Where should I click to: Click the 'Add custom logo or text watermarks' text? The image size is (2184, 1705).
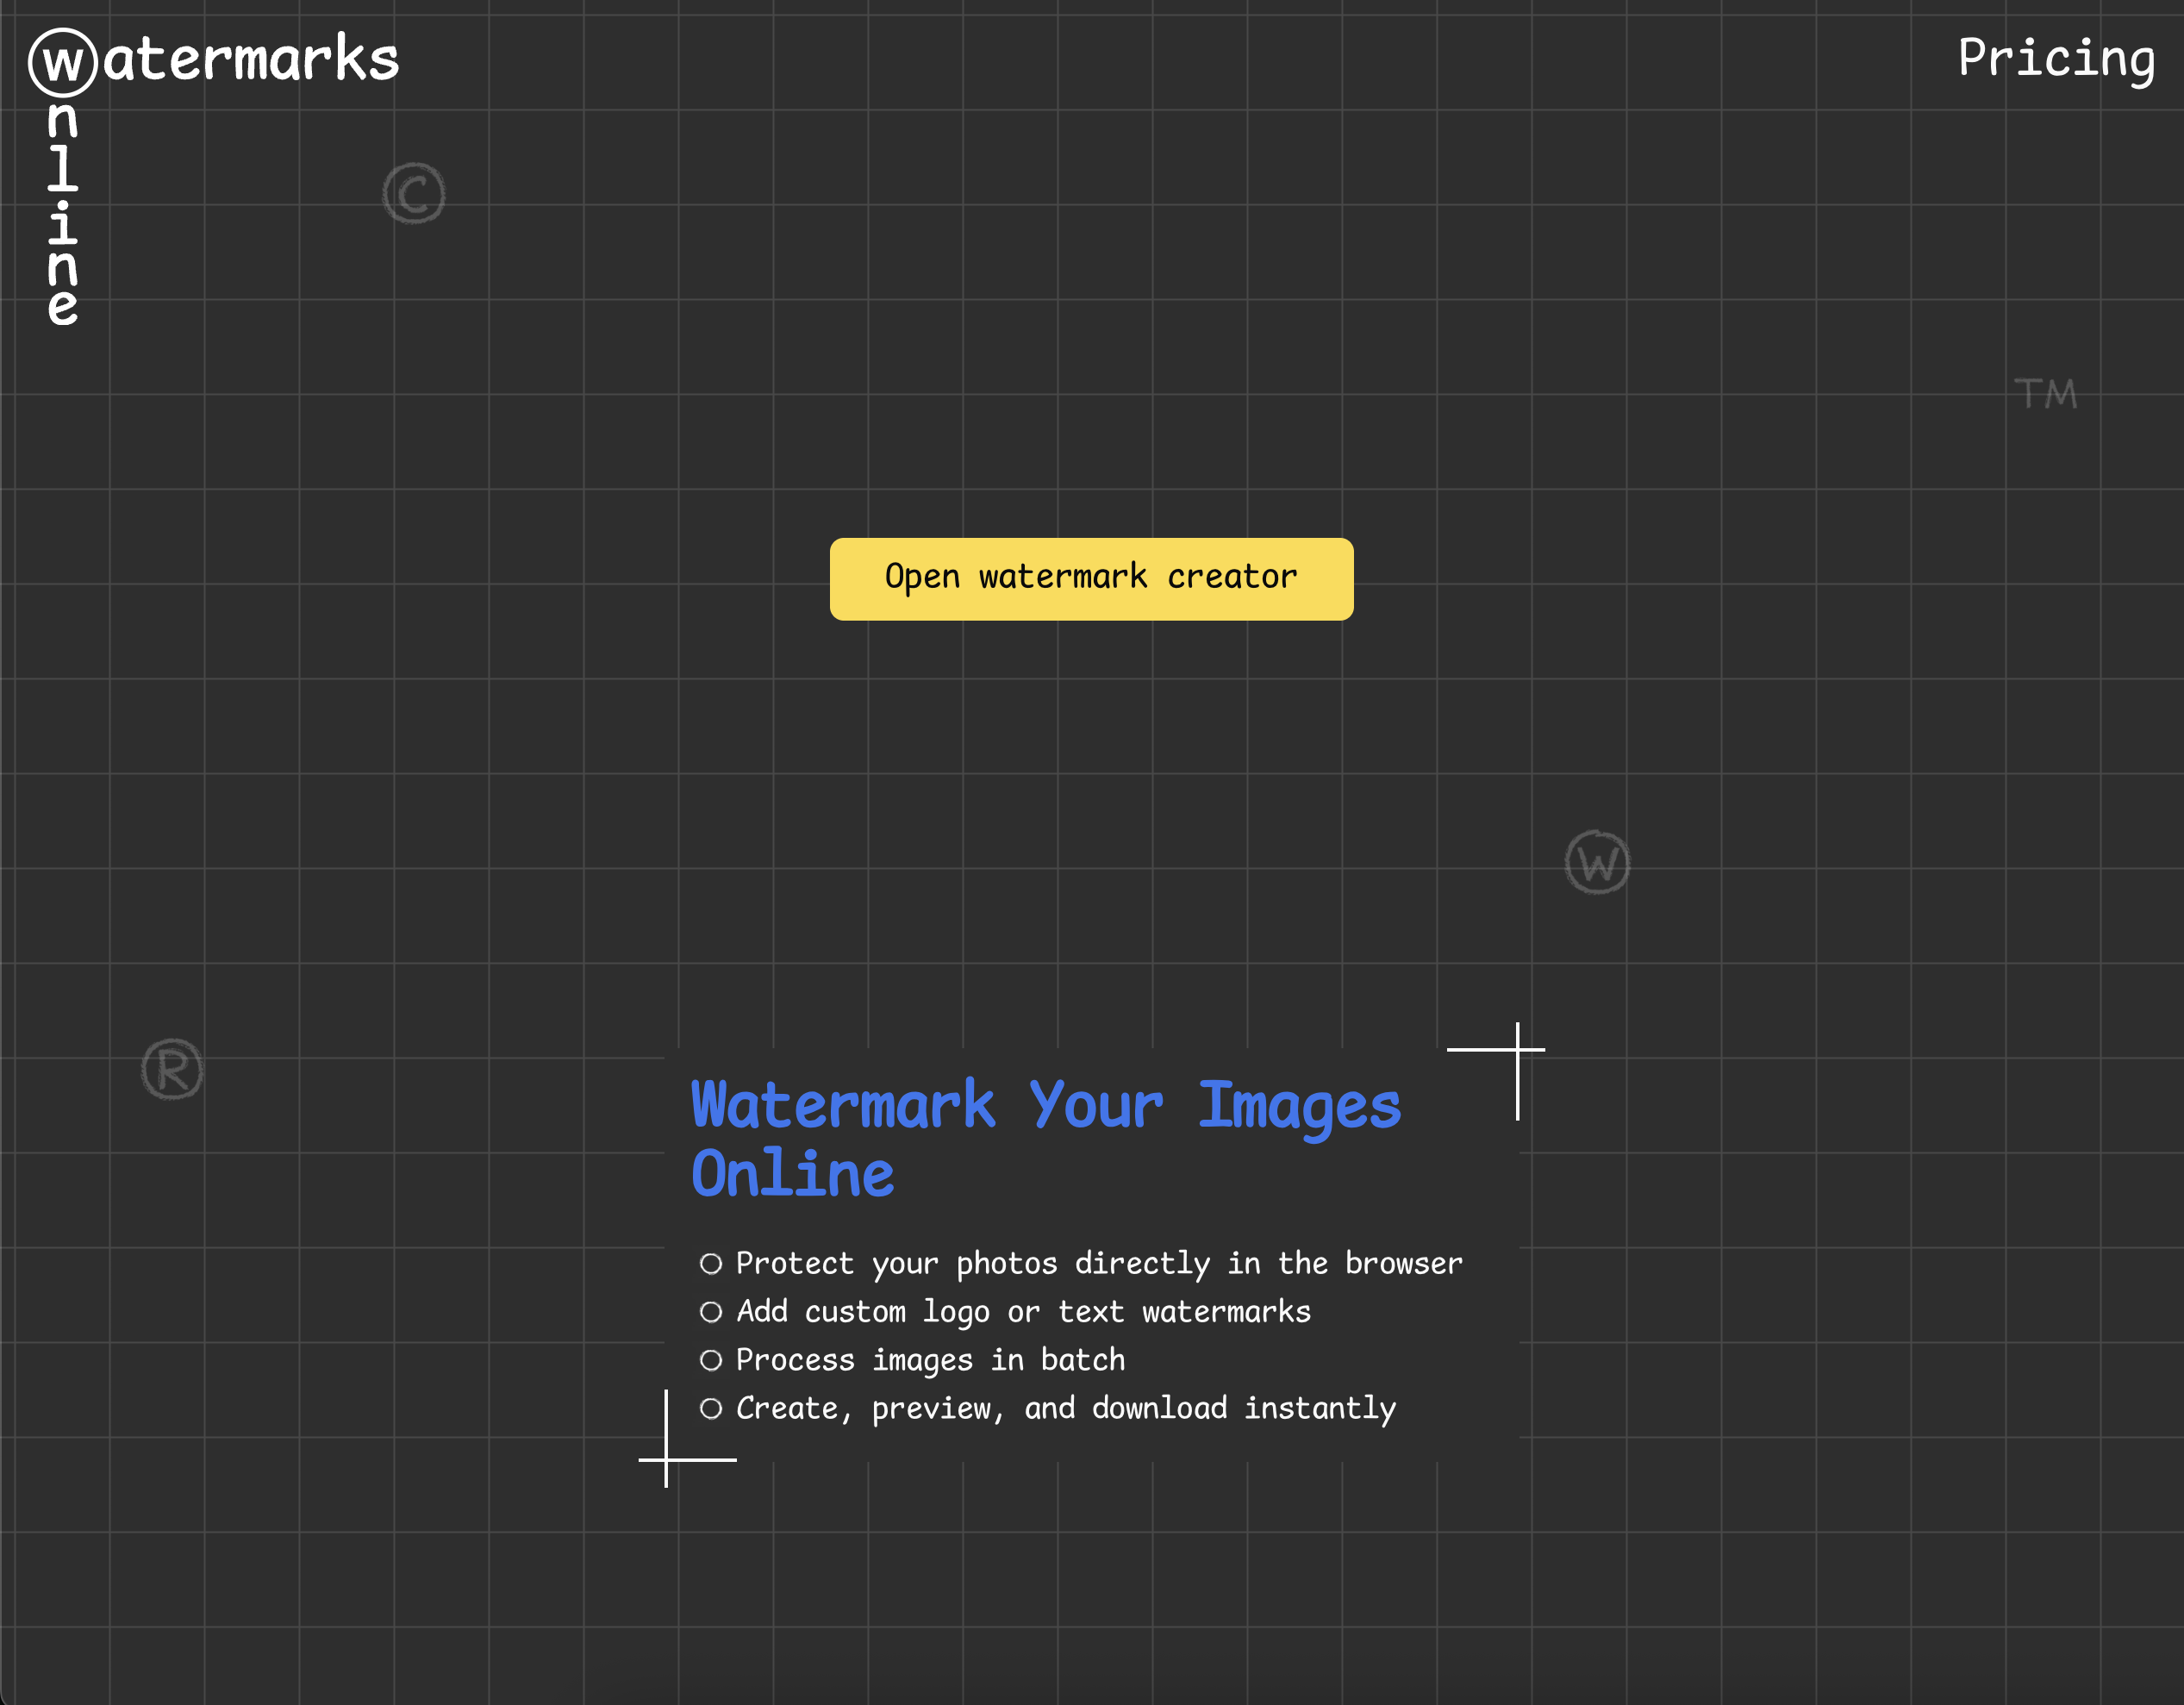1023,1312
